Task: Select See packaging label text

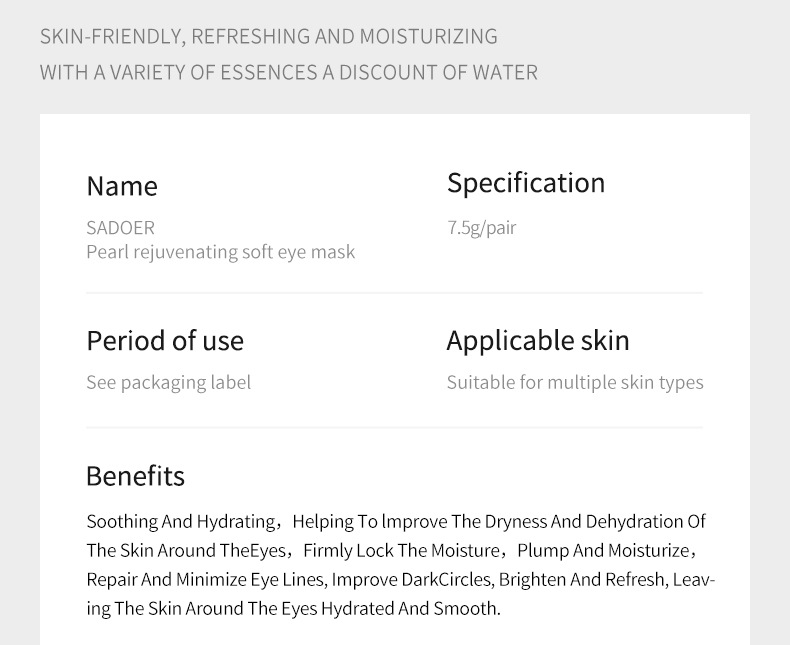Action: (x=169, y=383)
